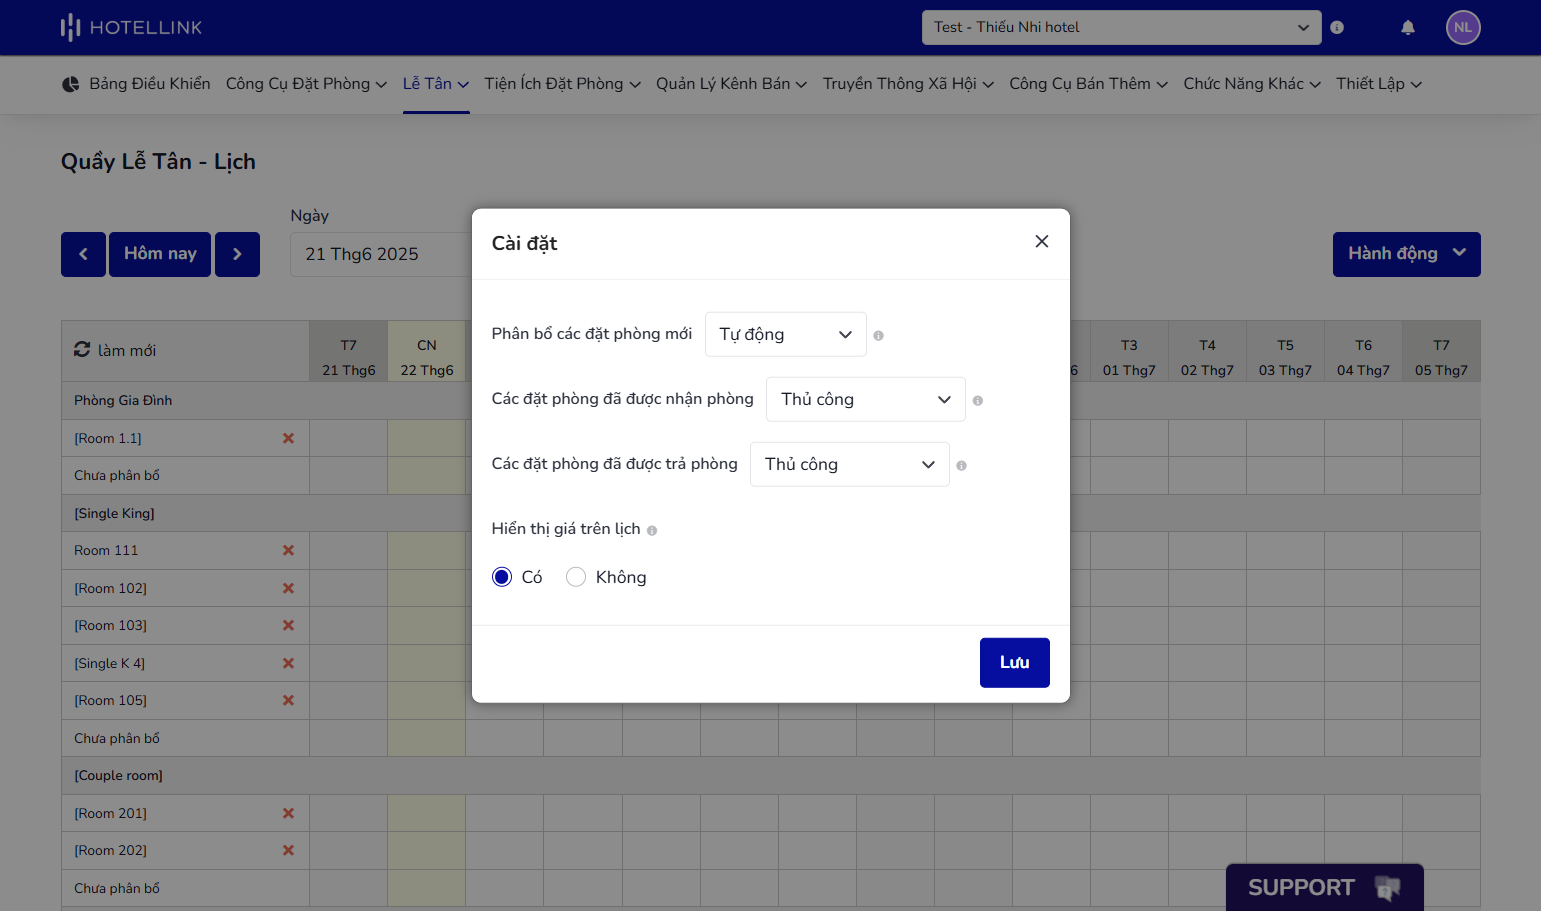1541x911 pixels.
Task: Open Các đặt phòng đã được trả phòng dropdown
Action: click(849, 464)
